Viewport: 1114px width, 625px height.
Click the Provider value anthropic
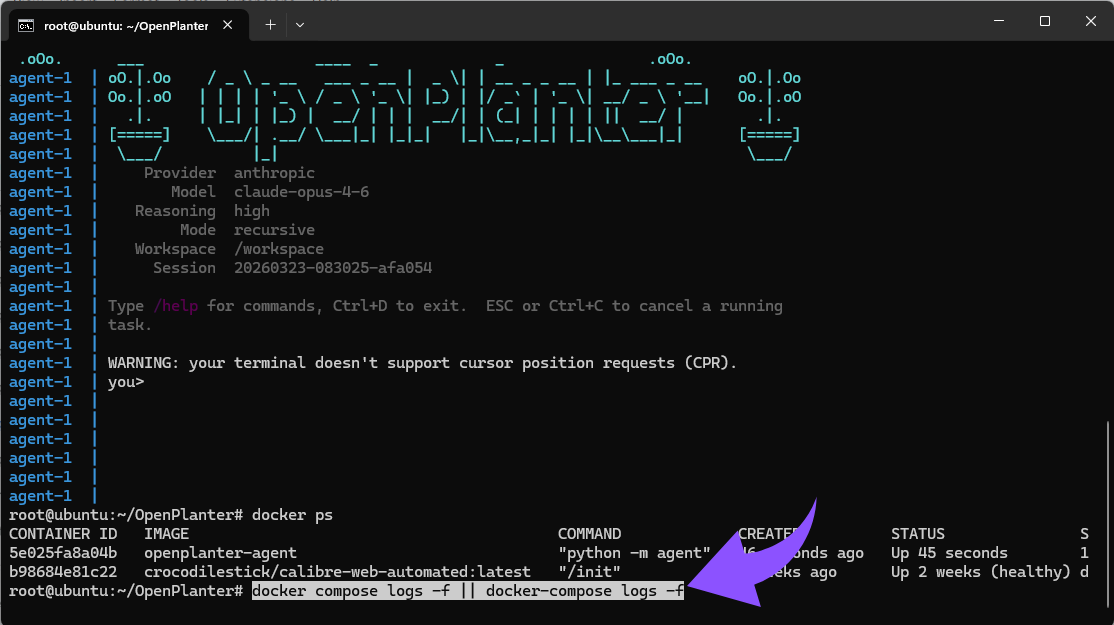(274, 172)
